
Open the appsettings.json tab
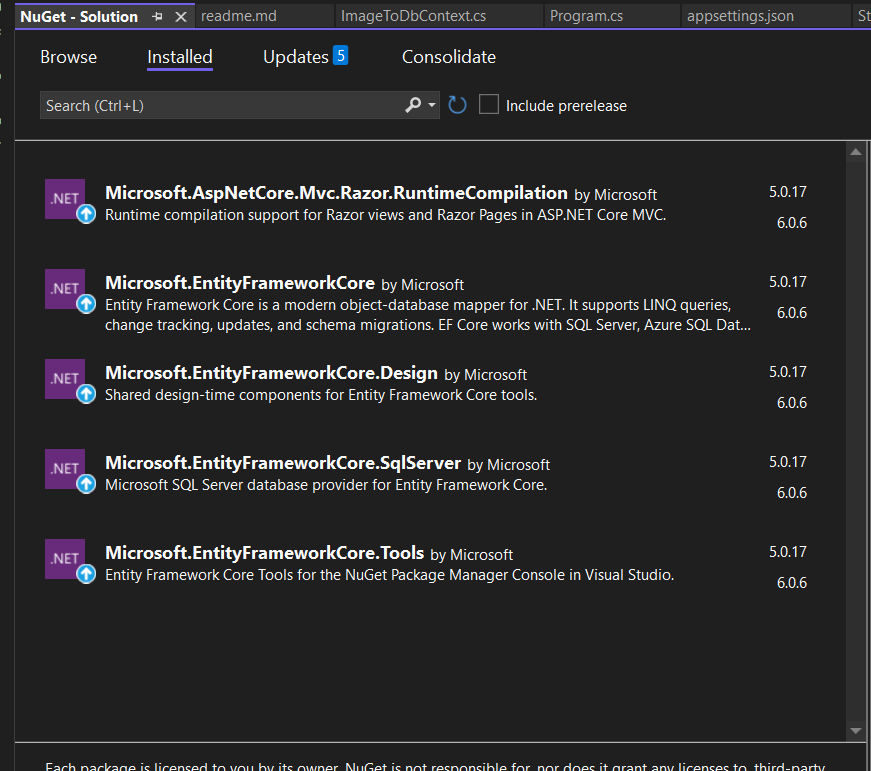point(740,16)
